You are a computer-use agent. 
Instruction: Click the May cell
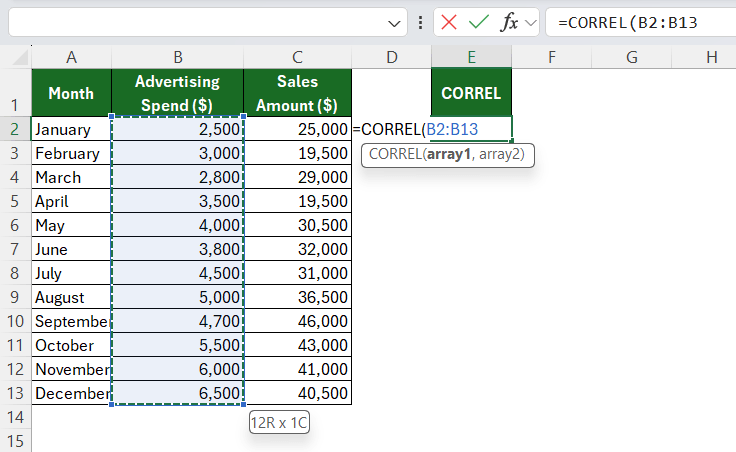click(x=71, y=225)
